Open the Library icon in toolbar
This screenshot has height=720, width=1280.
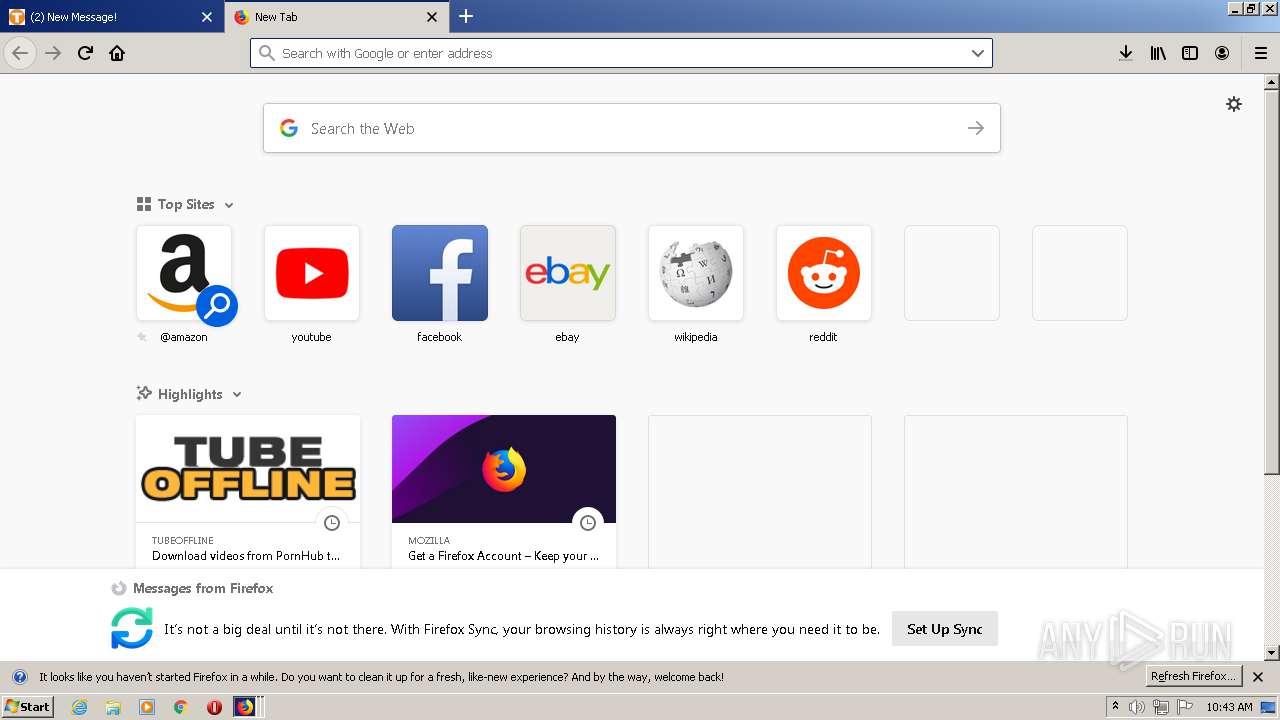pyautogui.click(x=1158, y=53)
